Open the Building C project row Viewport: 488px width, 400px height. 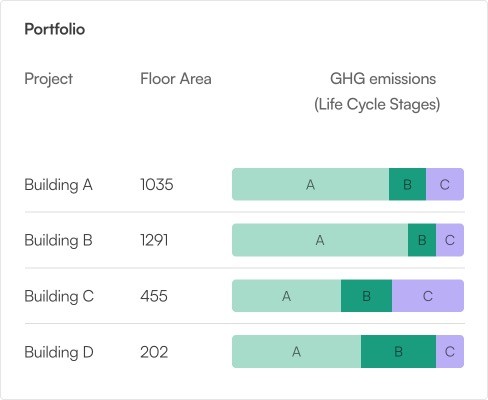(x=244, y=296)
